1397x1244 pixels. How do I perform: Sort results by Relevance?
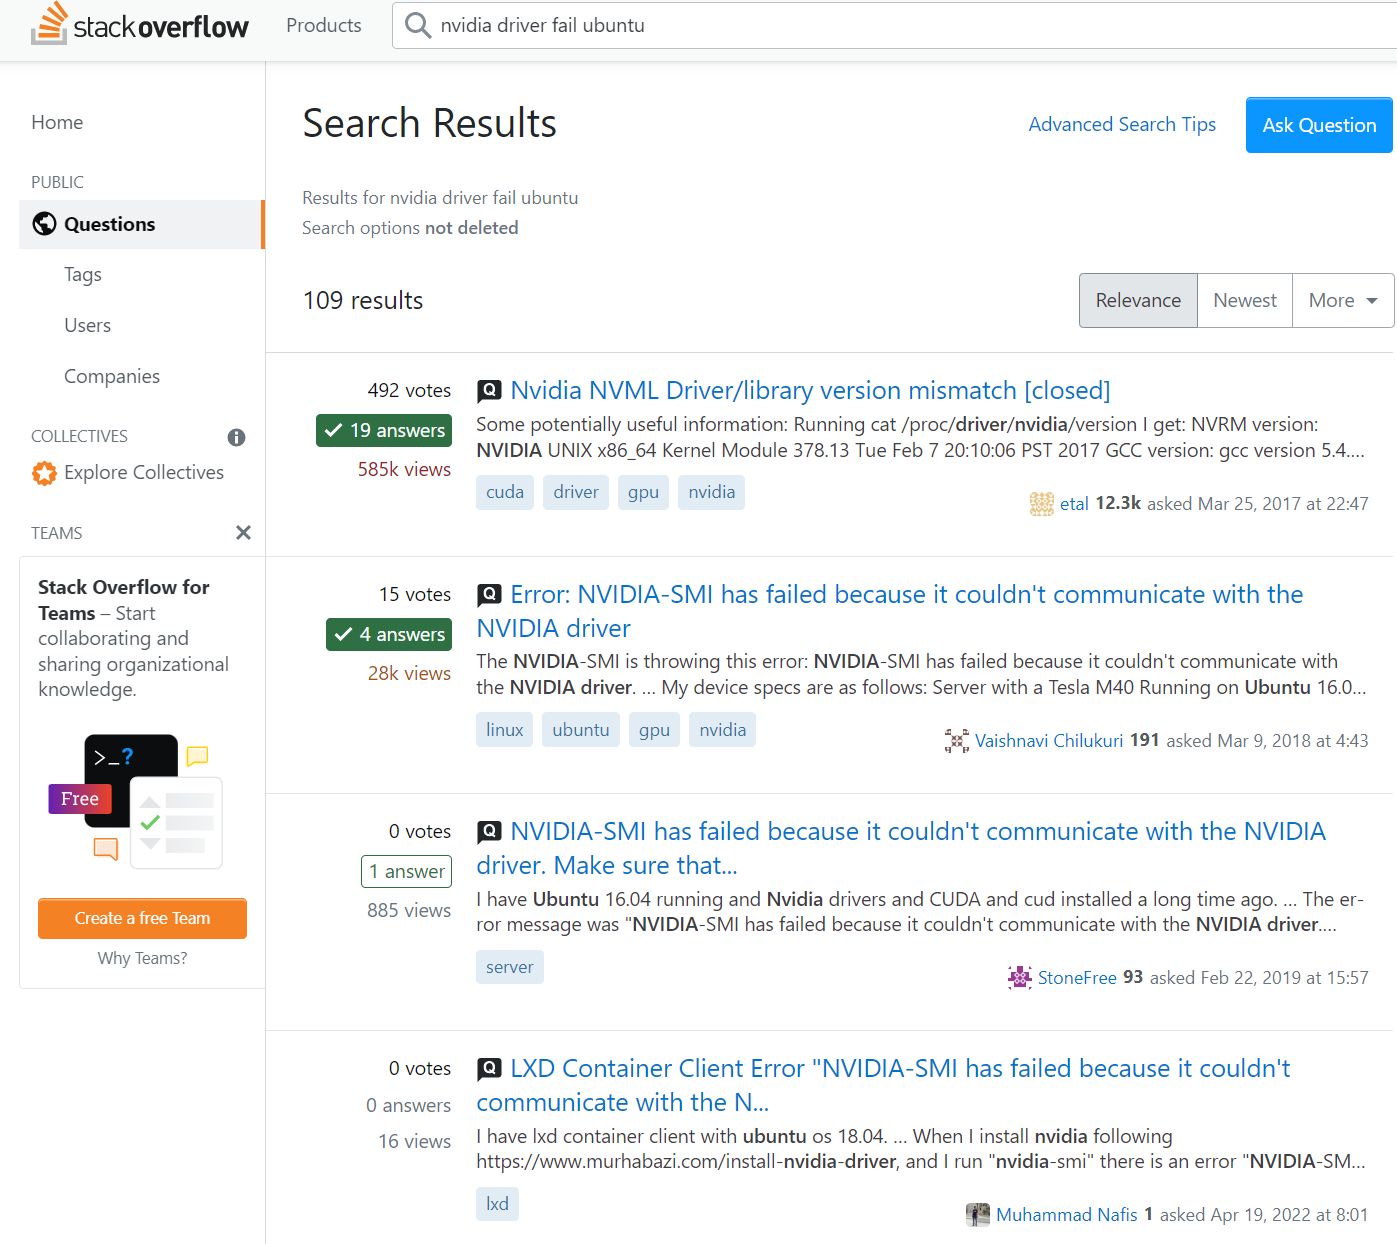pos(1138,301)
